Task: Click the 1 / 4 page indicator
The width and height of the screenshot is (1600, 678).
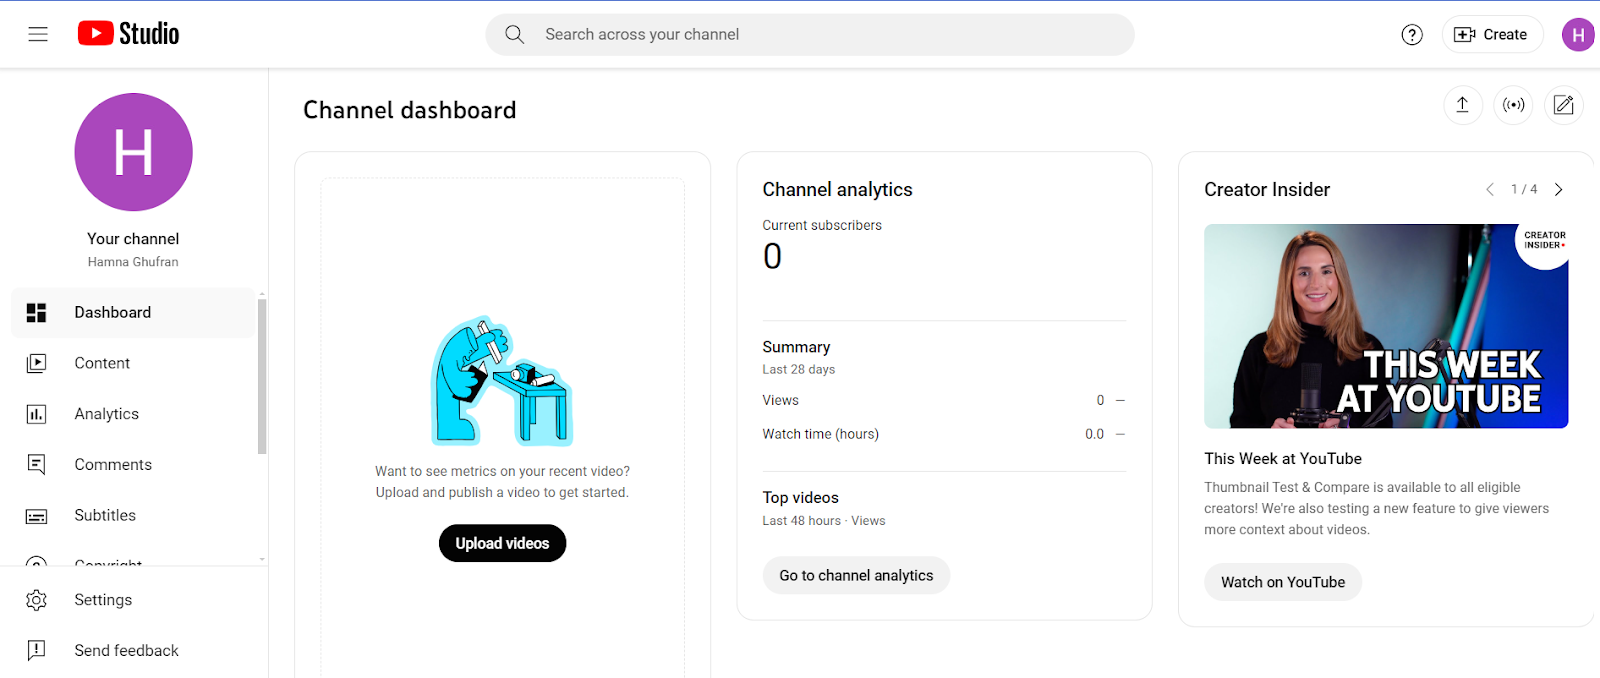Action: tap(1524, 189)
